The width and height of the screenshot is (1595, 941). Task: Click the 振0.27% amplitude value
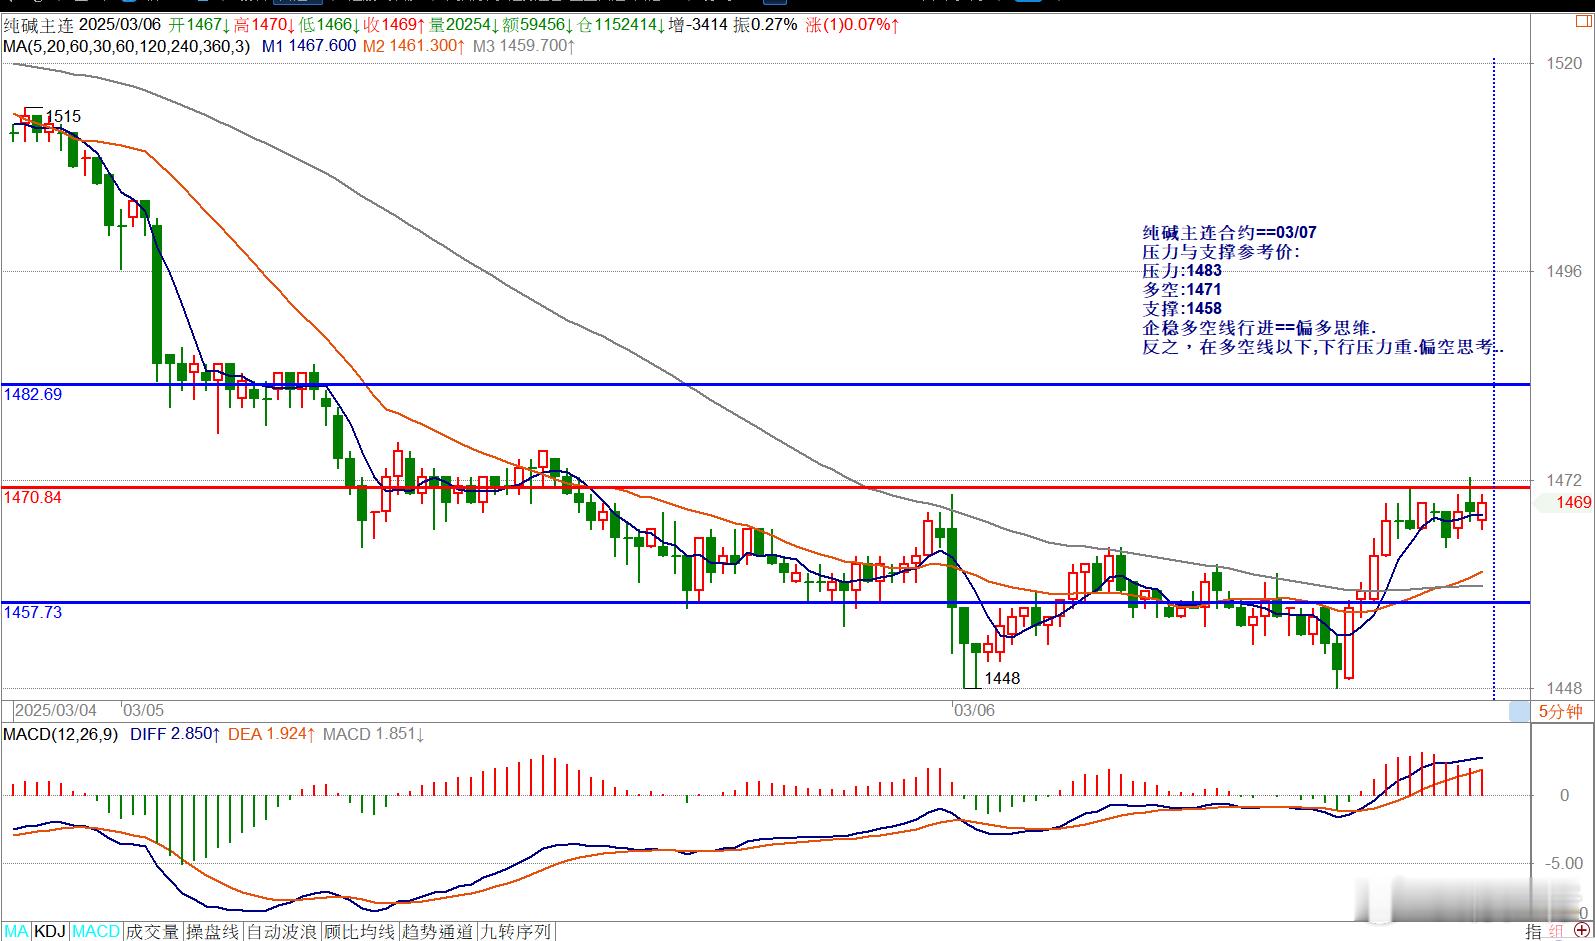pyautogui.click(x=765, y=24)
